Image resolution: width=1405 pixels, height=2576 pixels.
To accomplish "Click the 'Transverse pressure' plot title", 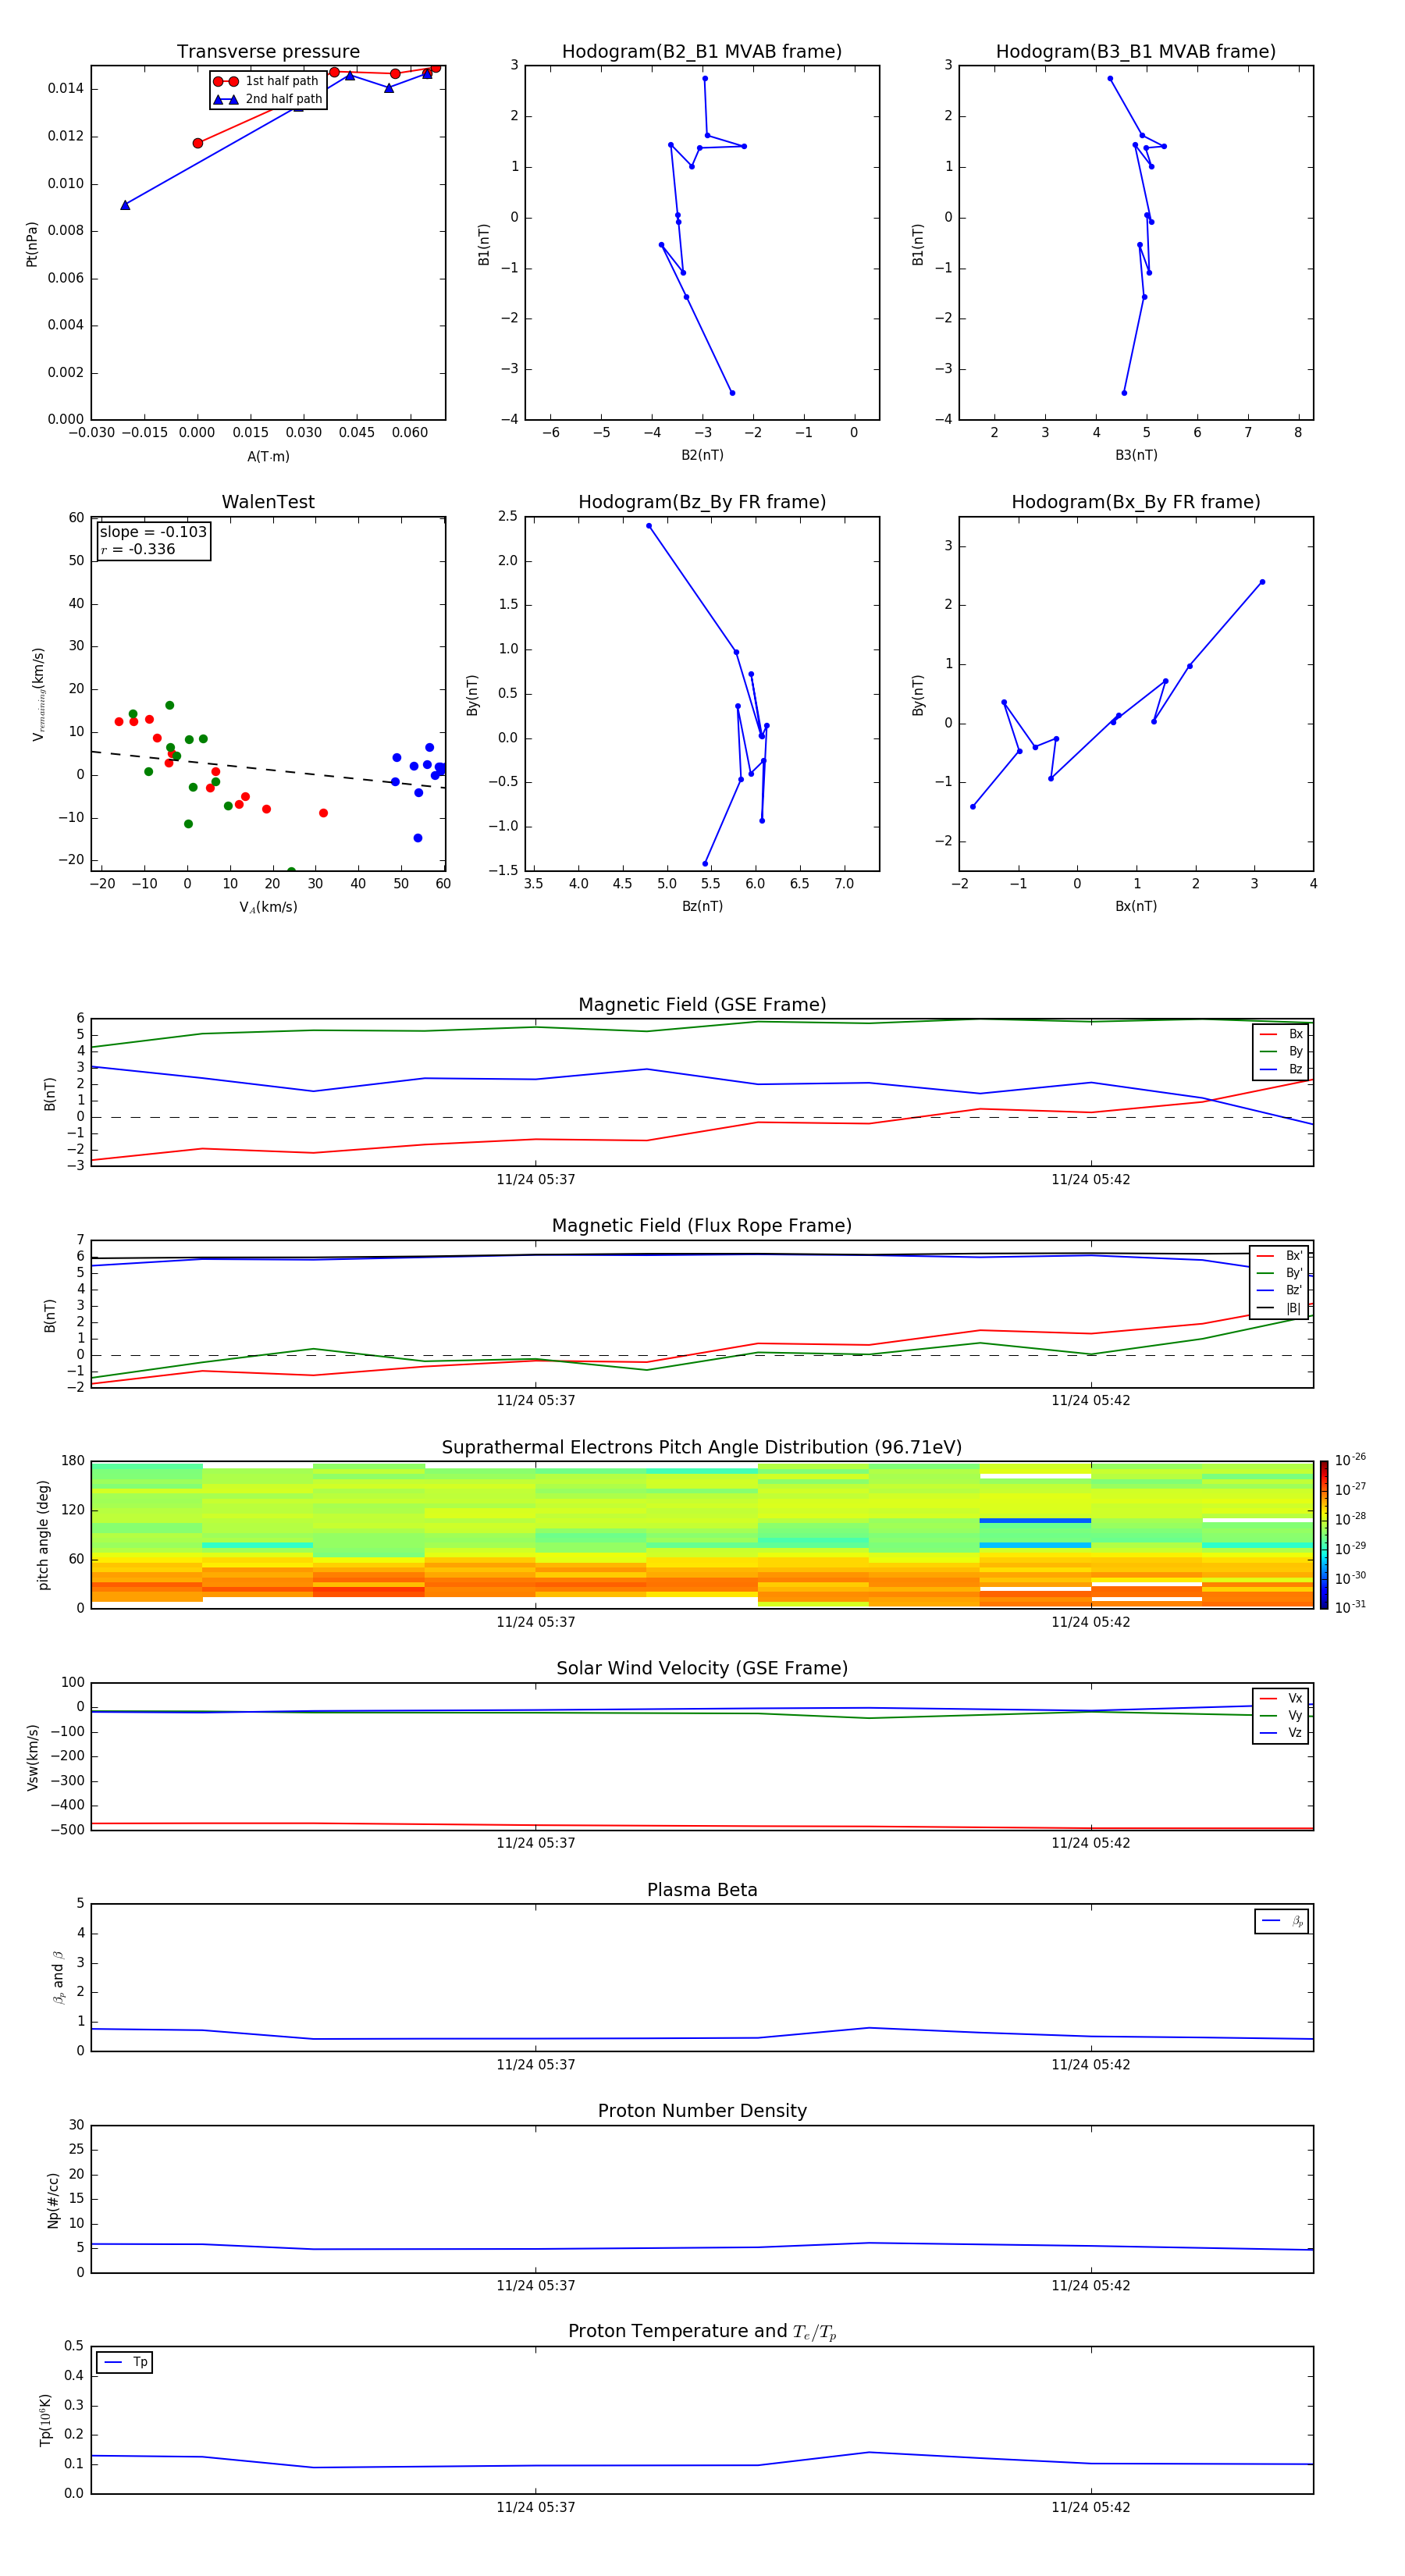I will click(x=268, y=52).
